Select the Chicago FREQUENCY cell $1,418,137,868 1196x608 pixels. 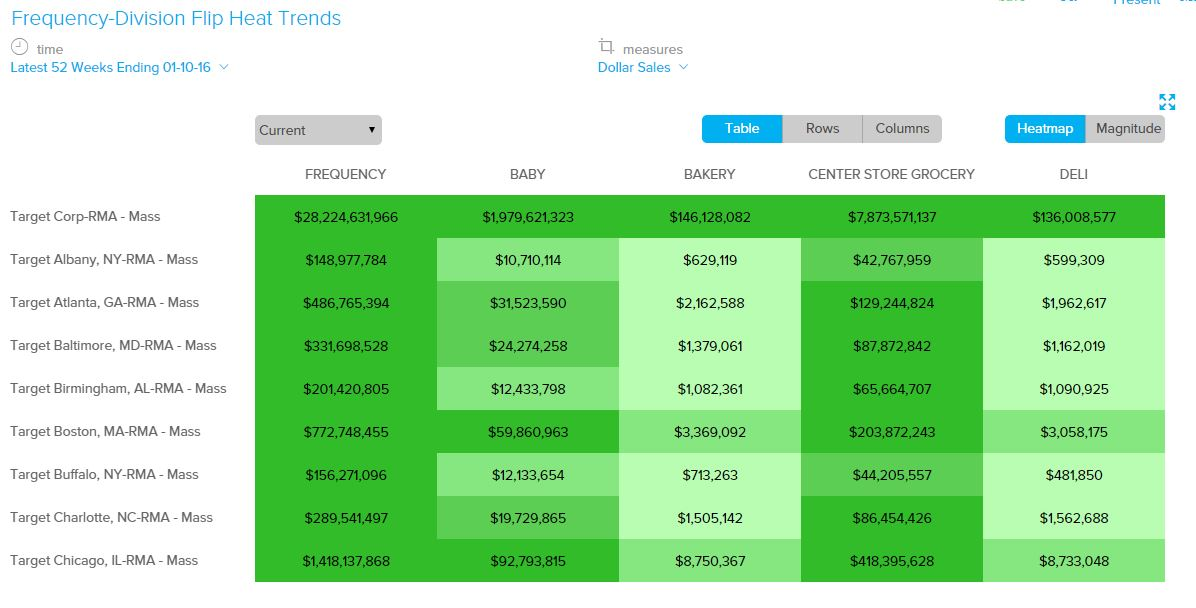345,561
